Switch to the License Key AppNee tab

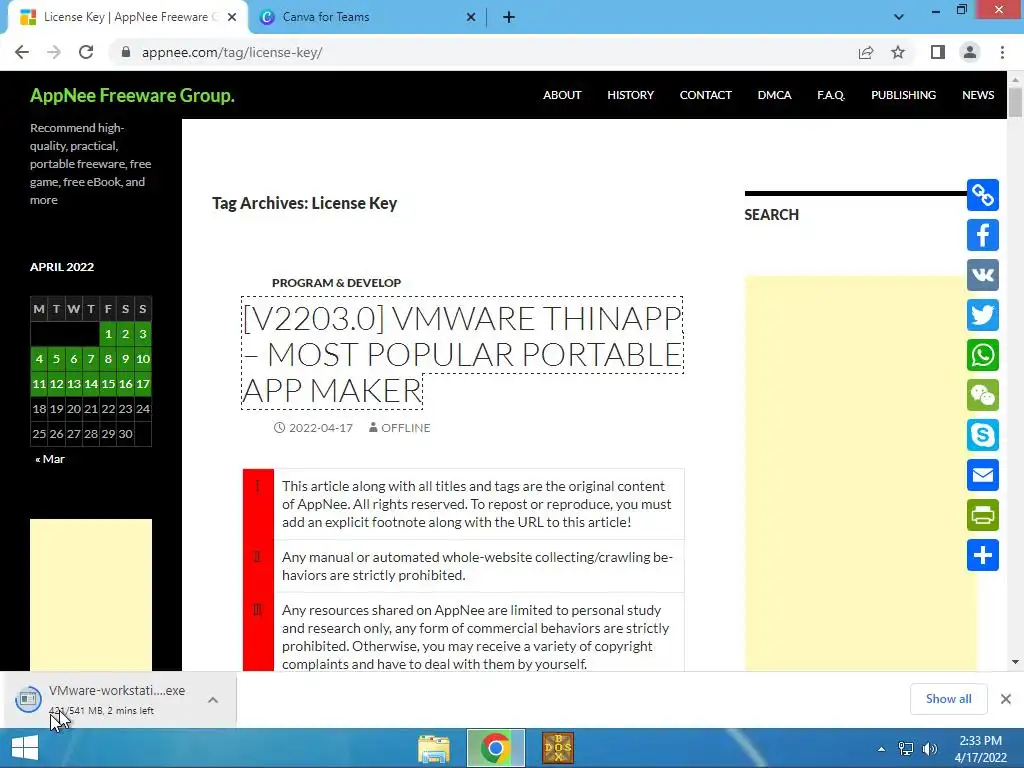[126, 17]
